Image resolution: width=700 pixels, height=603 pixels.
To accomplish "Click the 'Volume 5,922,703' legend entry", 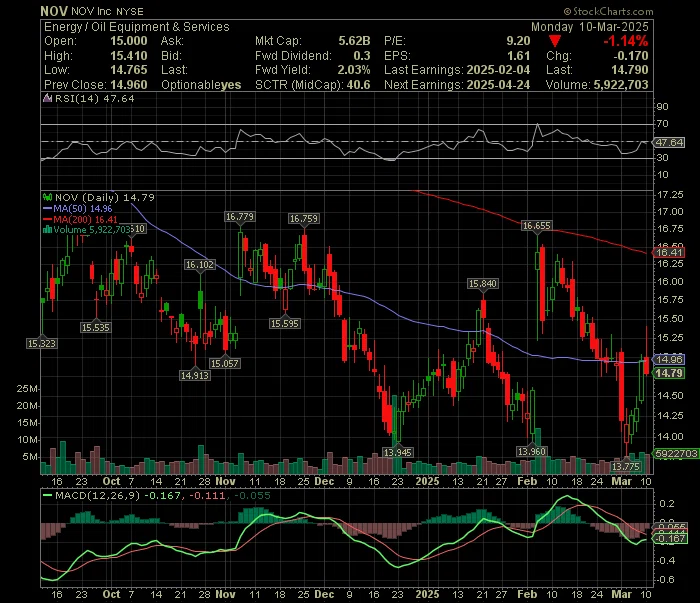I will (92, 230).
